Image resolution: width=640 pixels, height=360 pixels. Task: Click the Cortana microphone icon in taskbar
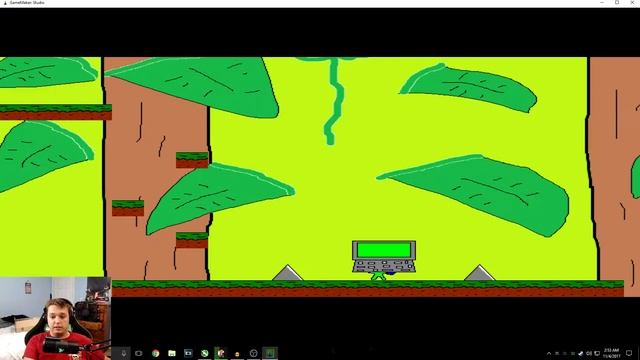pos(124,353)
